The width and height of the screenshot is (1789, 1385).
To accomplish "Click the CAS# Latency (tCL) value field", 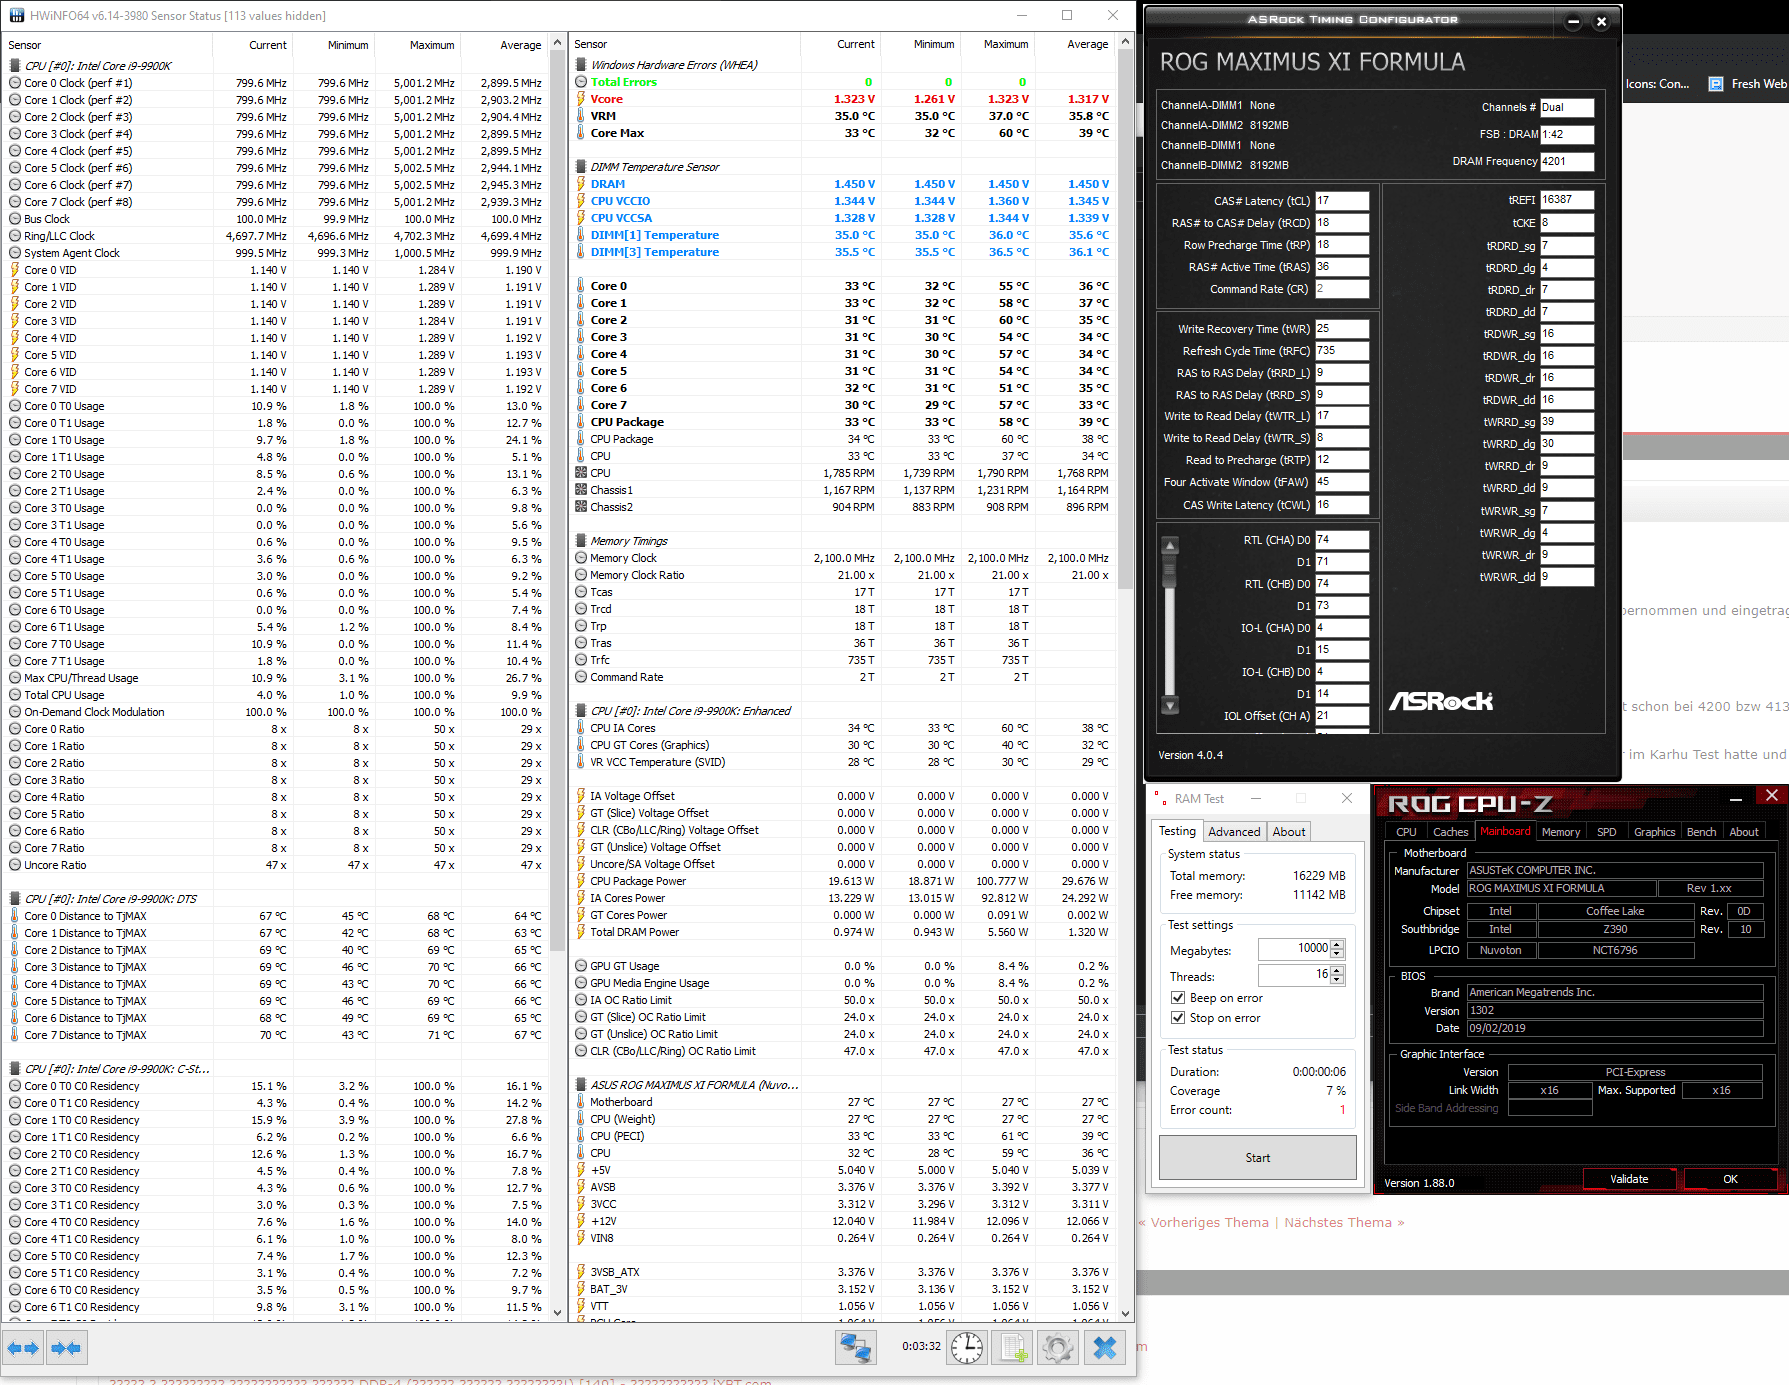I will pyautogui.click(x=1342, y=201).
